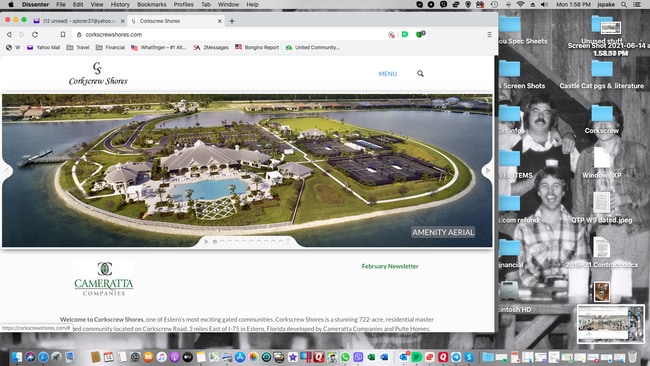The height and width of the screenshot is (366, 650).
Task: Click the browser forward arrow
Action: (22, 34)
